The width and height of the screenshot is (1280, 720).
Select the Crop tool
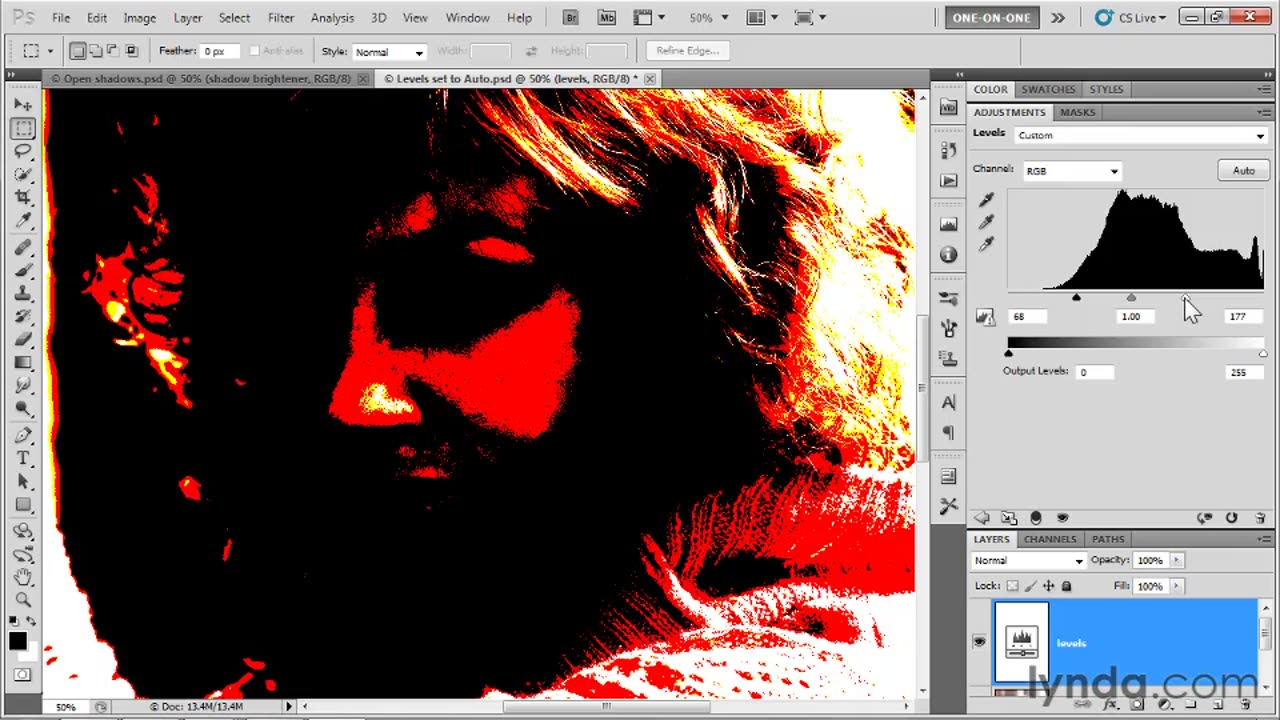[23, 197]
